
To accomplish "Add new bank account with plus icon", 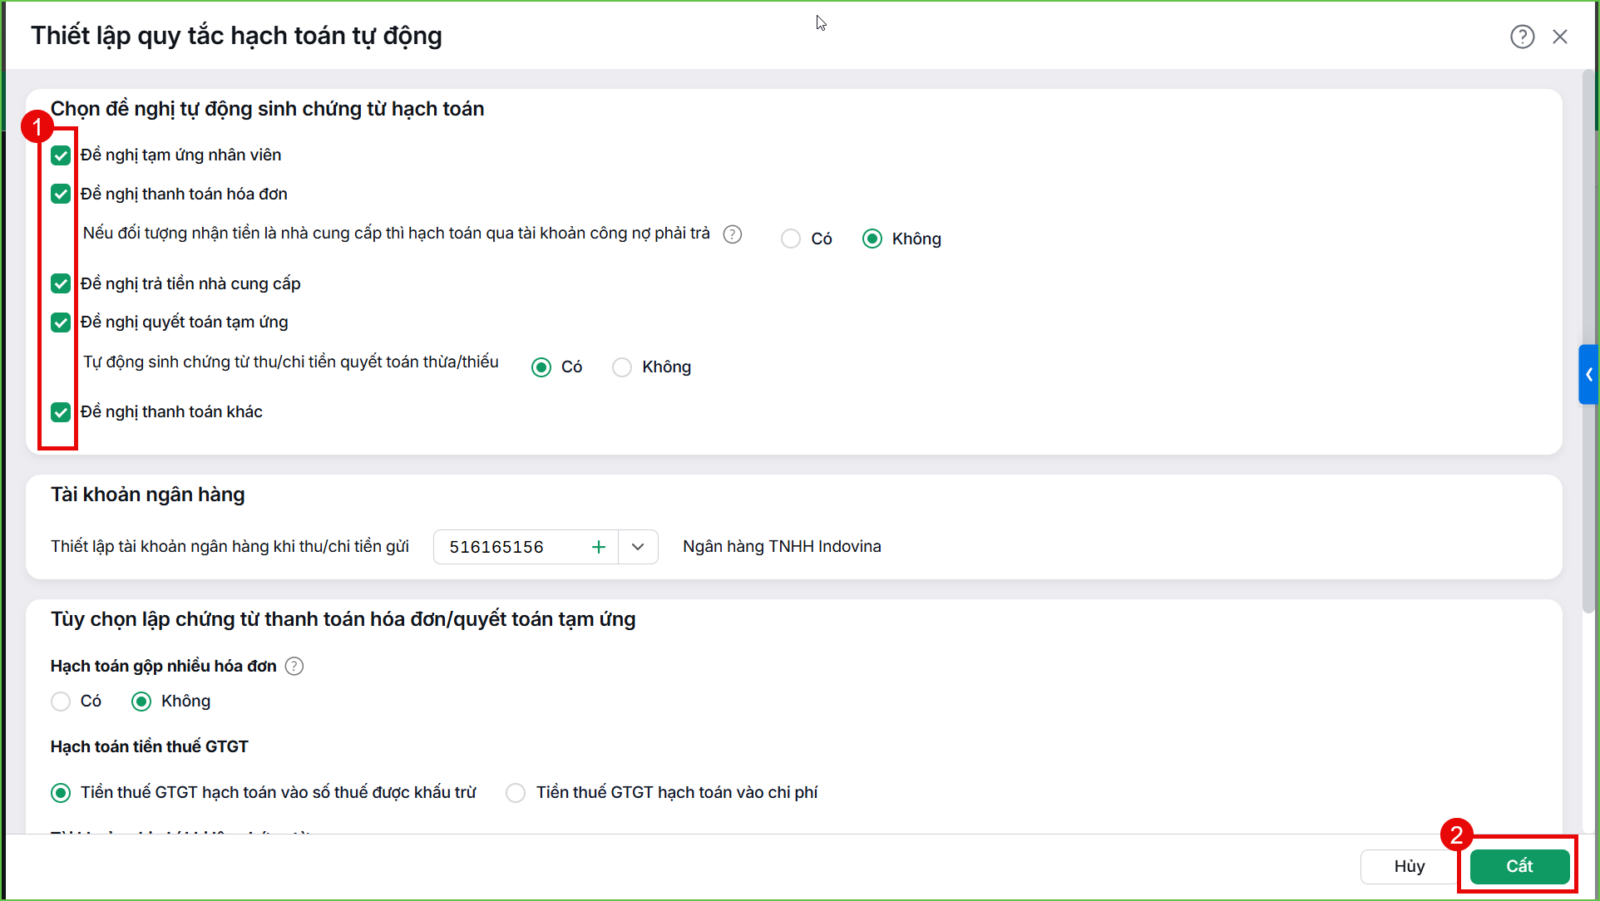I will [598, 547].
